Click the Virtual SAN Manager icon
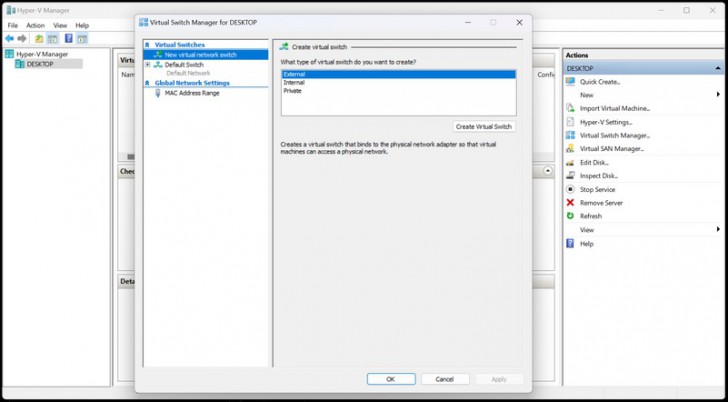The height and width of the screenshot is (402, 728). click(x=570, y=149)
